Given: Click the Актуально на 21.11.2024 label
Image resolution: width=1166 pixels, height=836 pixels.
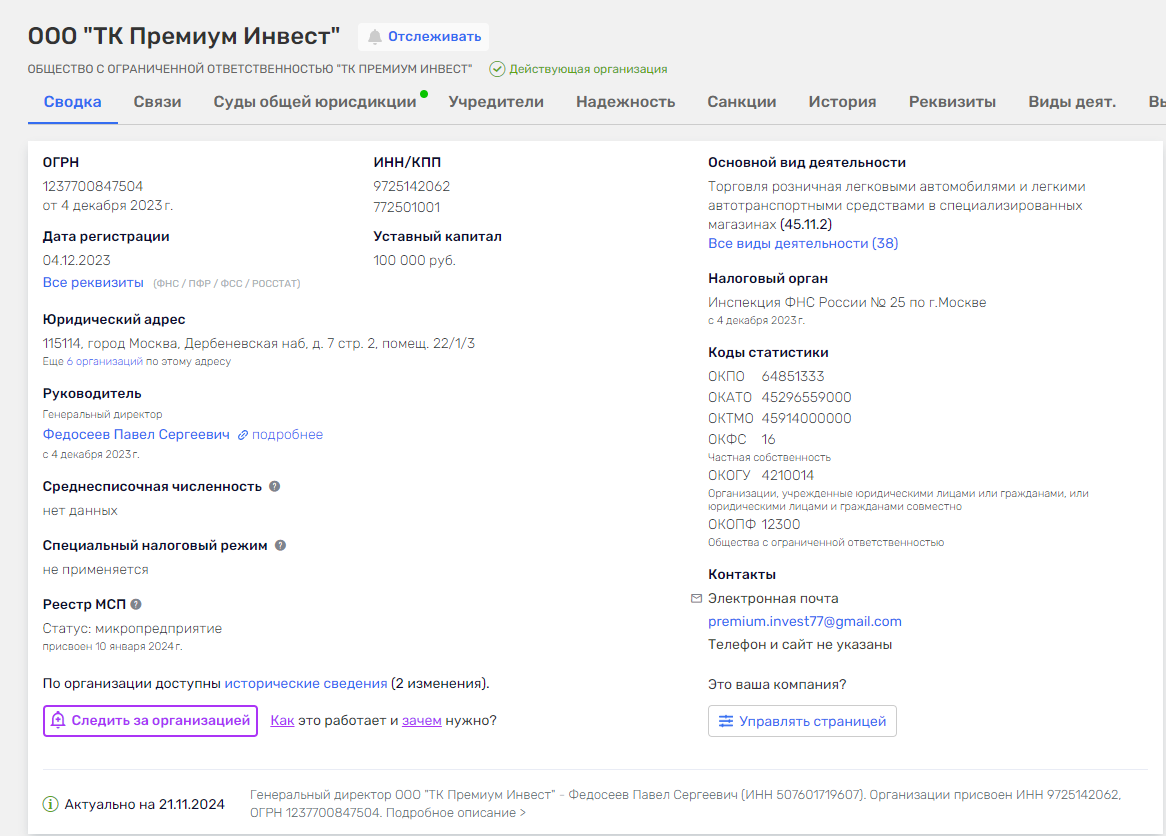Looking at the screenshot, I should tap(144, 804).
